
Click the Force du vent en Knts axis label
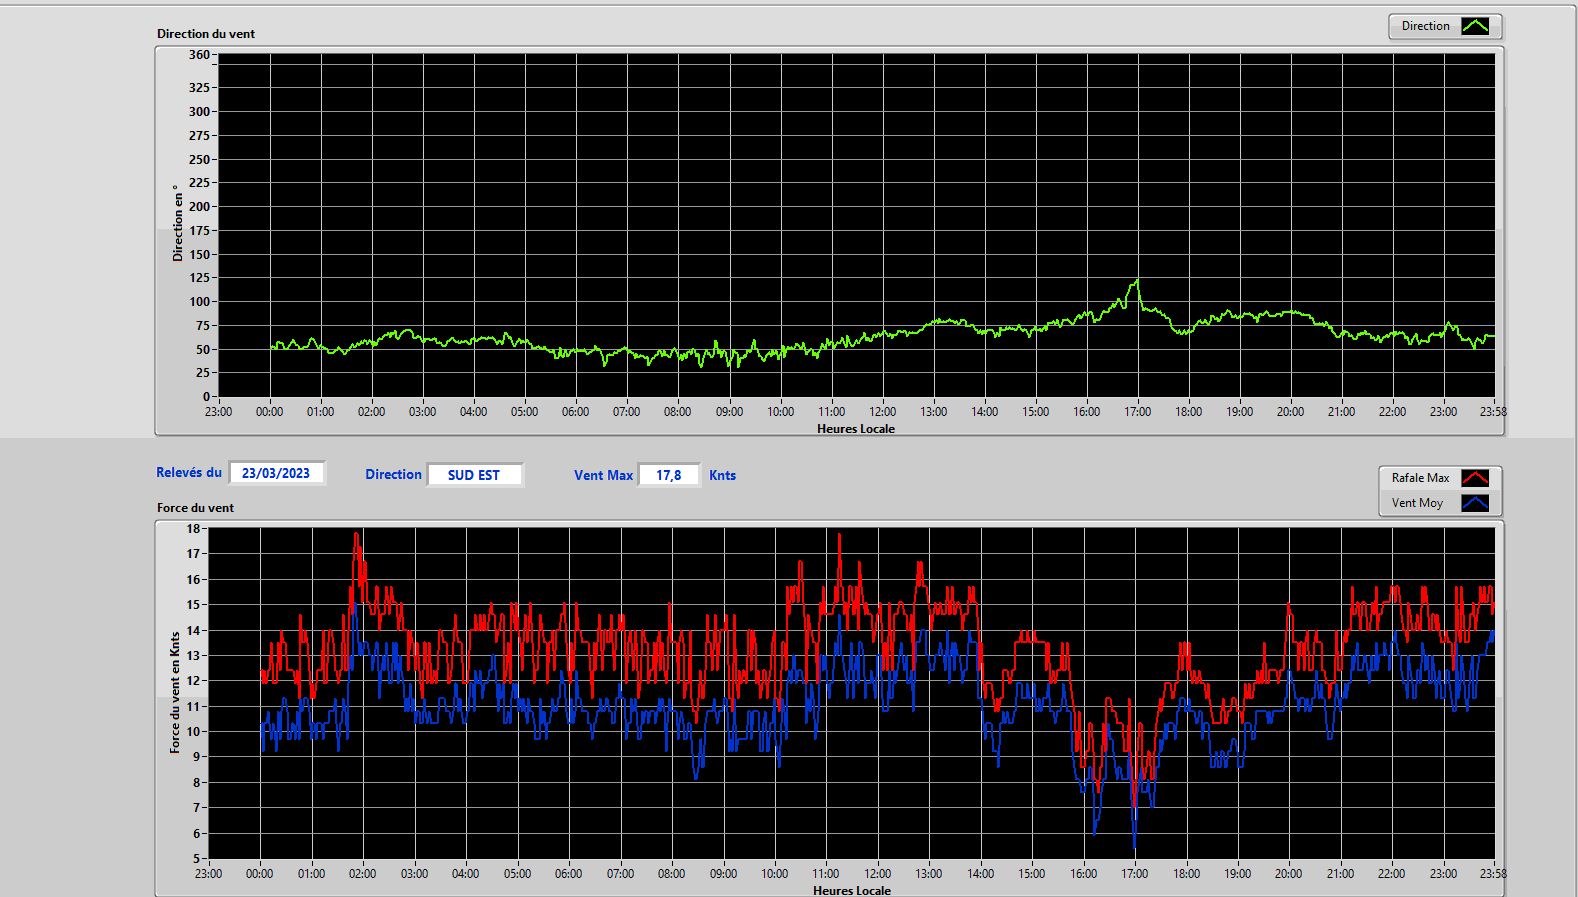coord(175,692)
